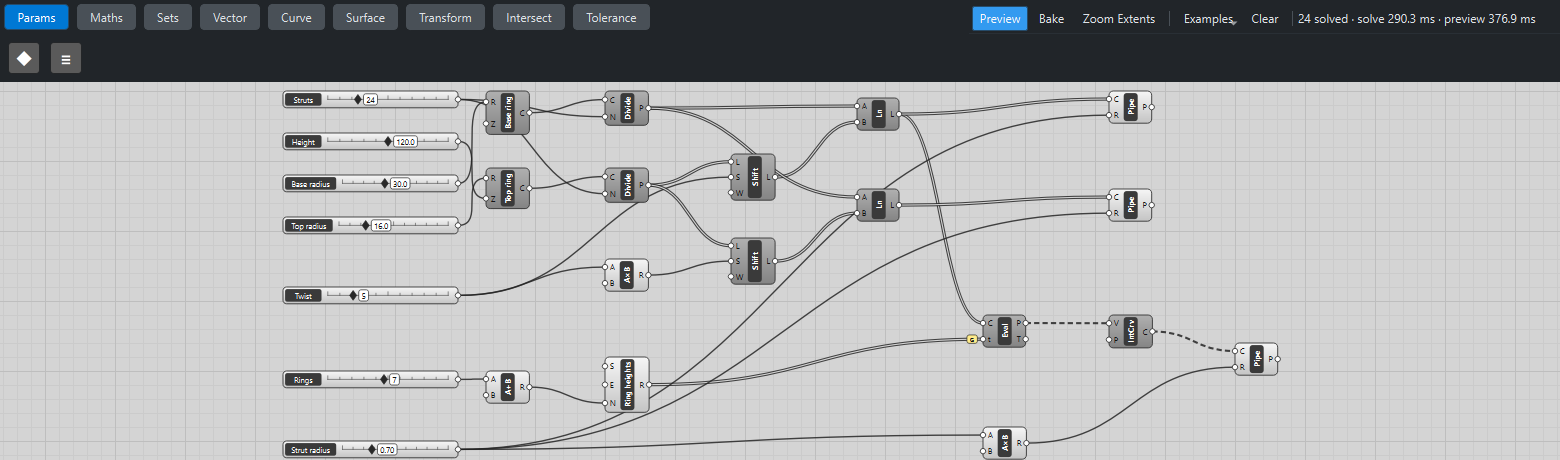
Task: Click Zoom Extents
Action: point(1118,19)
